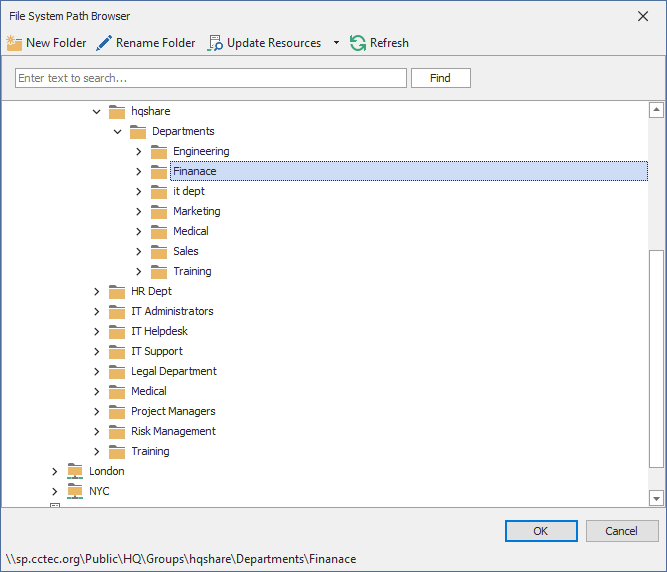Select the Risk Management folder

point(173,431)
